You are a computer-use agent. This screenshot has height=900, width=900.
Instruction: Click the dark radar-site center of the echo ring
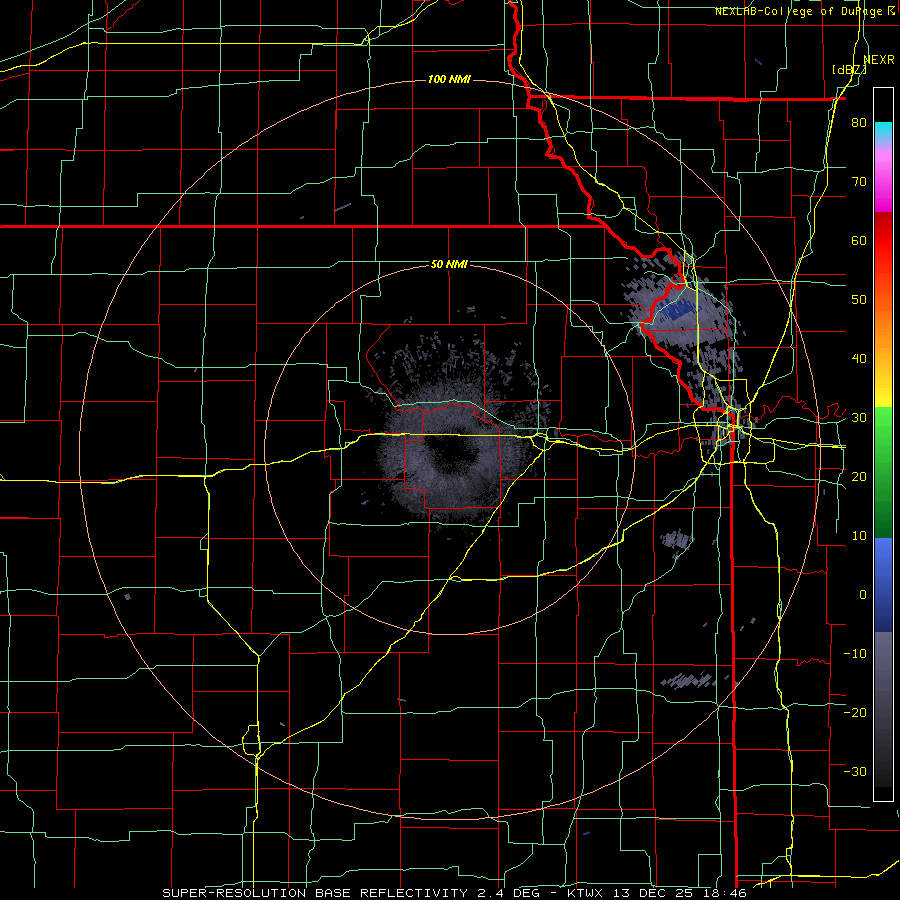(451, 451)
